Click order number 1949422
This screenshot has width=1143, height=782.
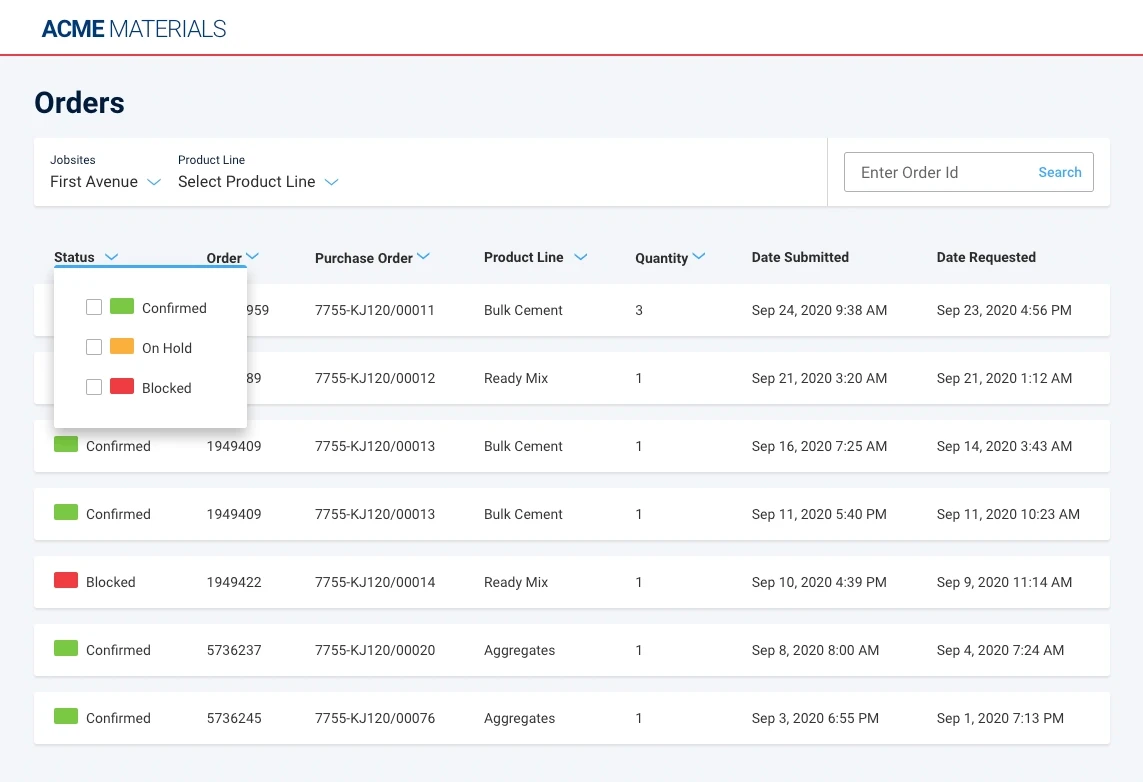tap(234, 582)
